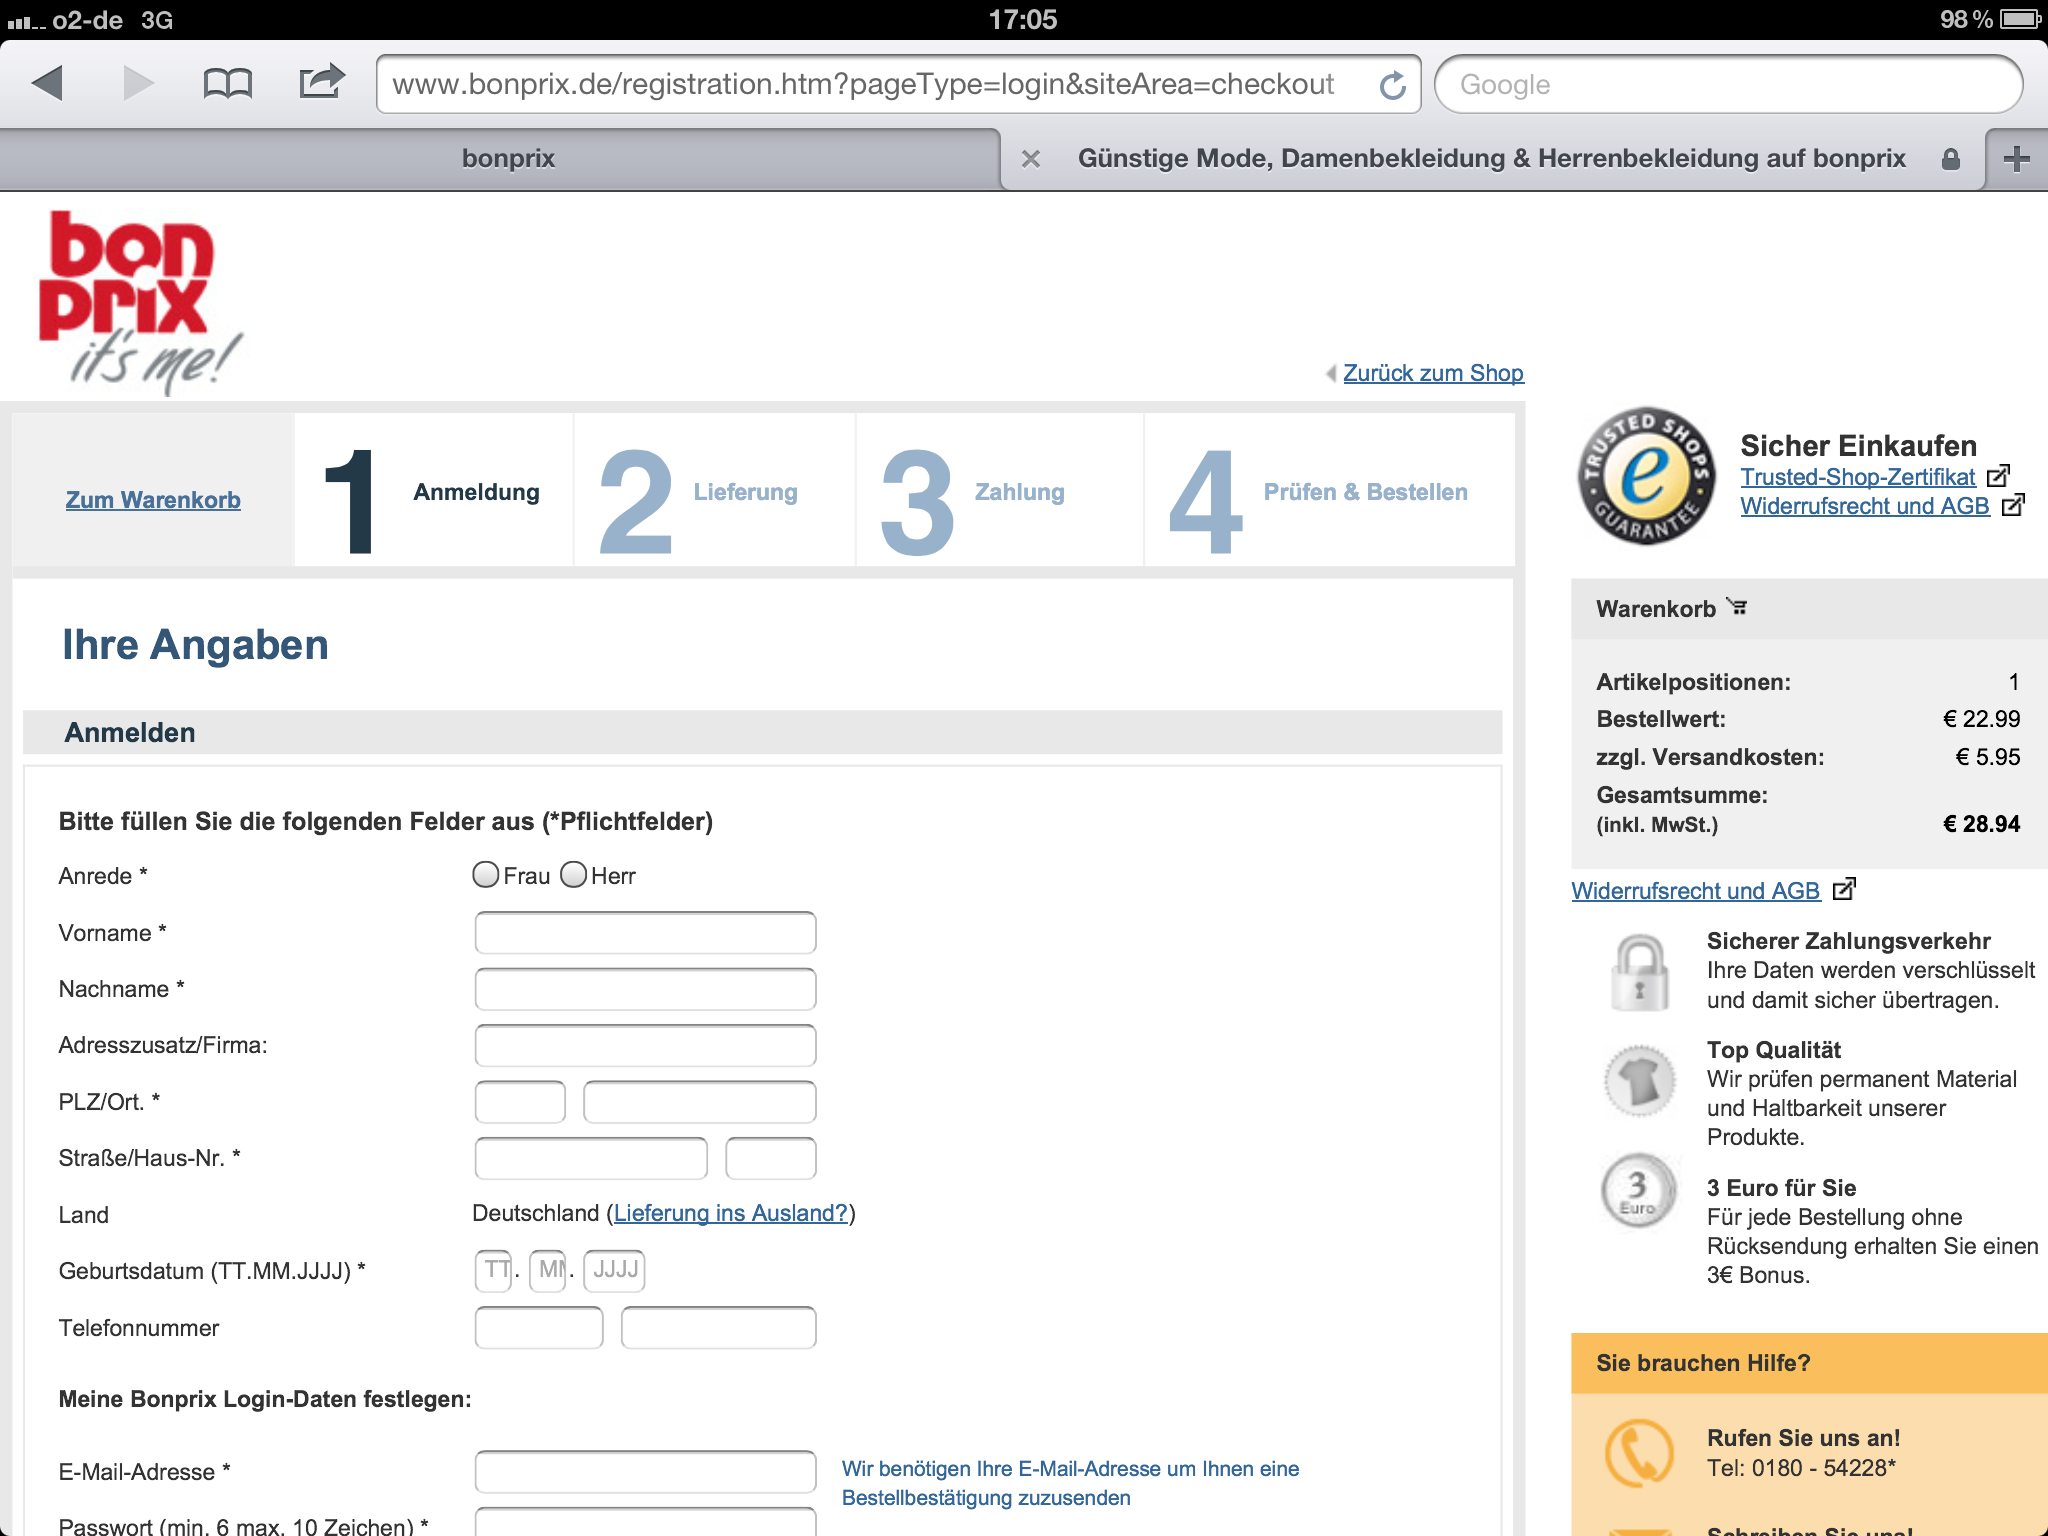Image resolution: width=2048 pixels, height=1536 pixels.
Task: Follow the Zurück zum Shop link
Action: 1432,373
